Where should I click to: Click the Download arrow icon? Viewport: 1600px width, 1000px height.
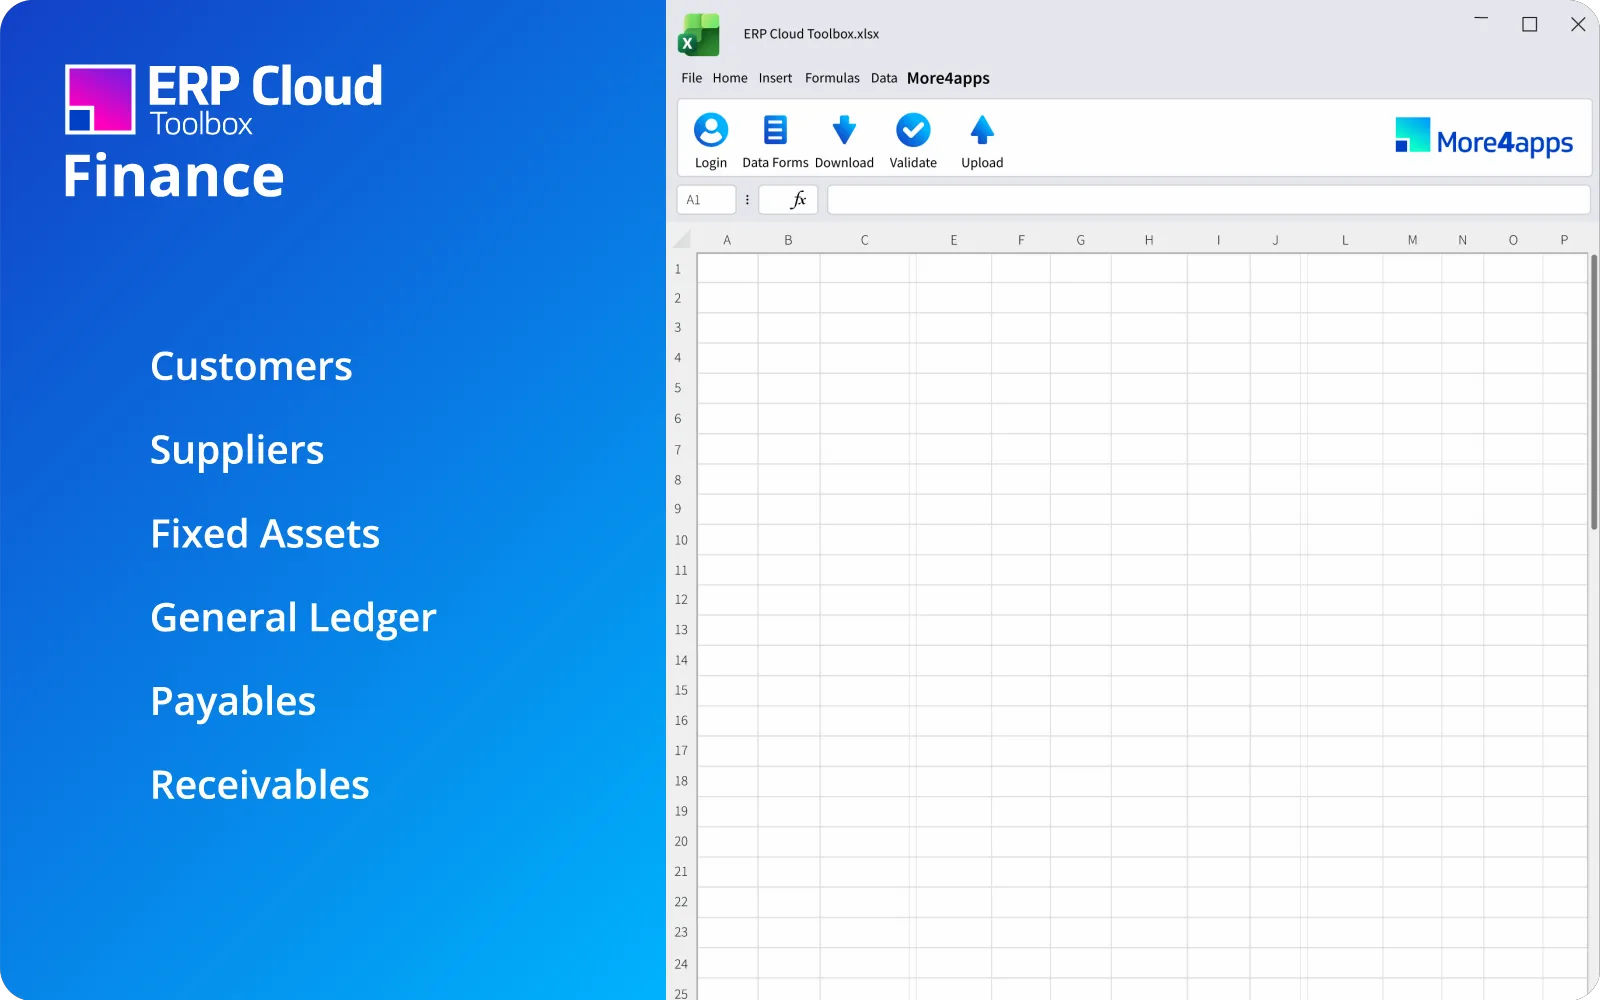click(844, 130)
